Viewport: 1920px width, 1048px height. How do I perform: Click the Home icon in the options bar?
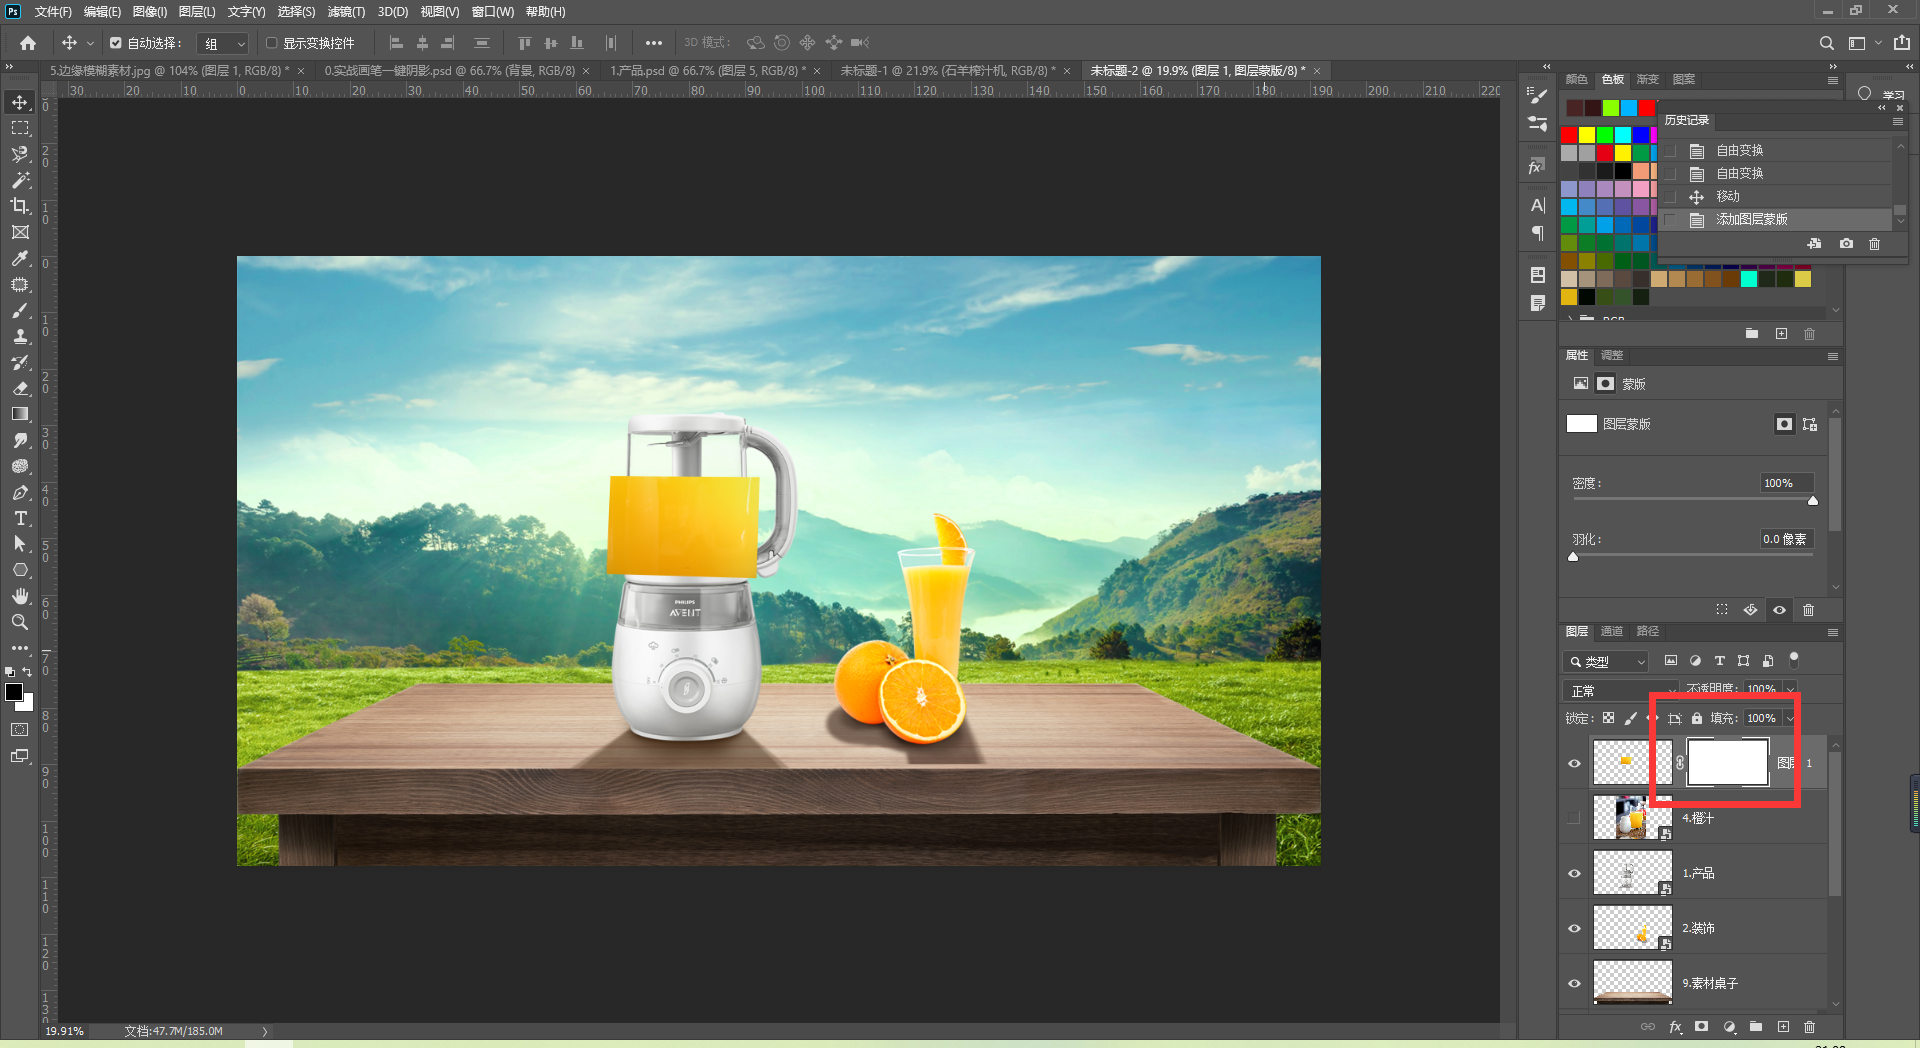28,43
